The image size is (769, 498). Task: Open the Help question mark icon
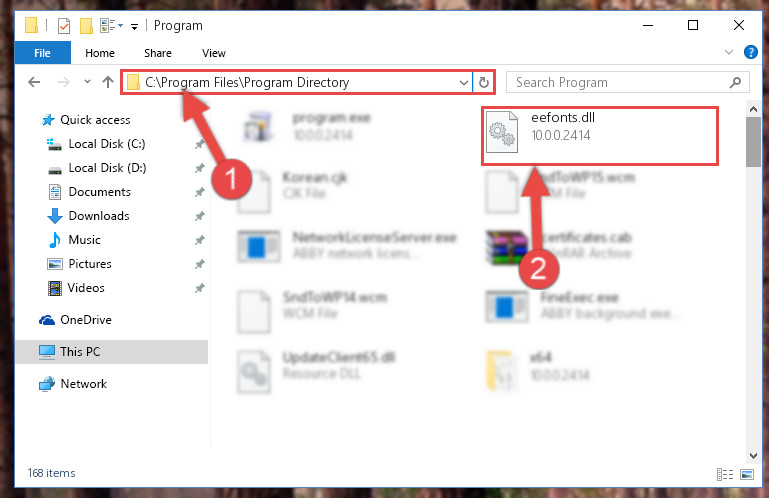click(x=750, y=52)
